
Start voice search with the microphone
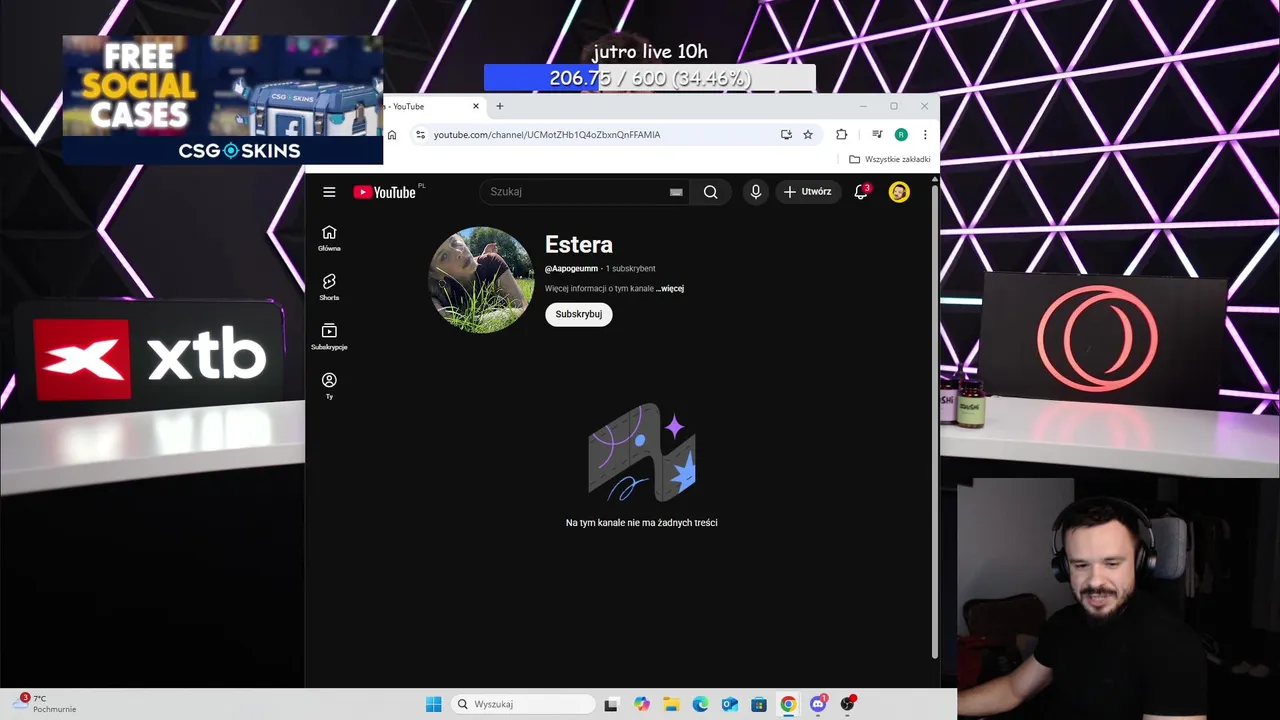tap(755, 192)
